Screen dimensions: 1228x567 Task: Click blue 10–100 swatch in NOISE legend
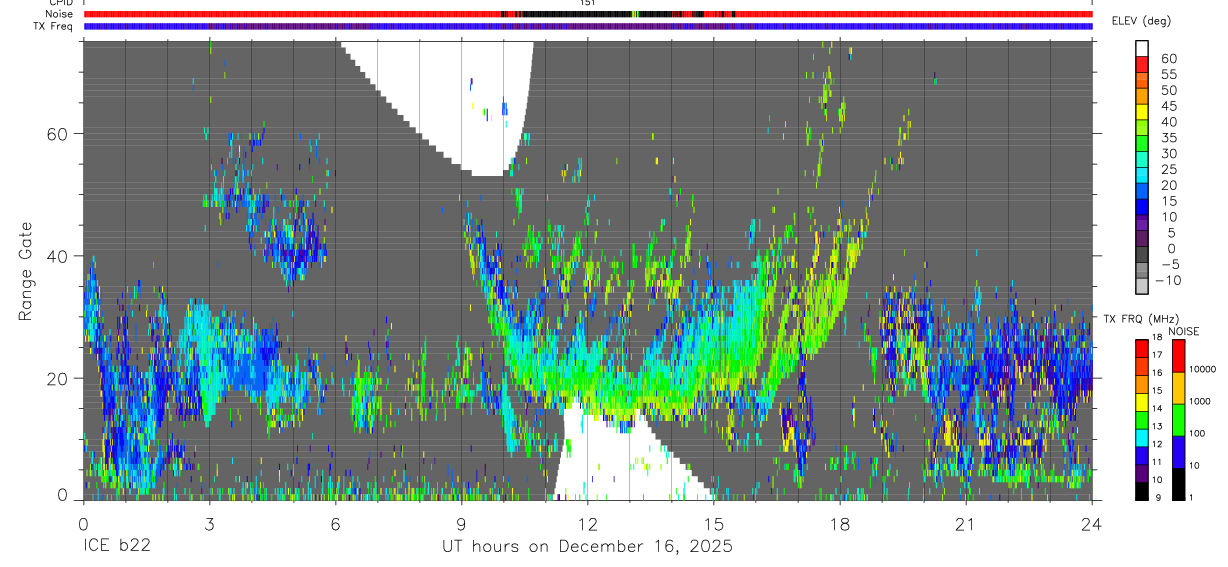point(1178,453)
